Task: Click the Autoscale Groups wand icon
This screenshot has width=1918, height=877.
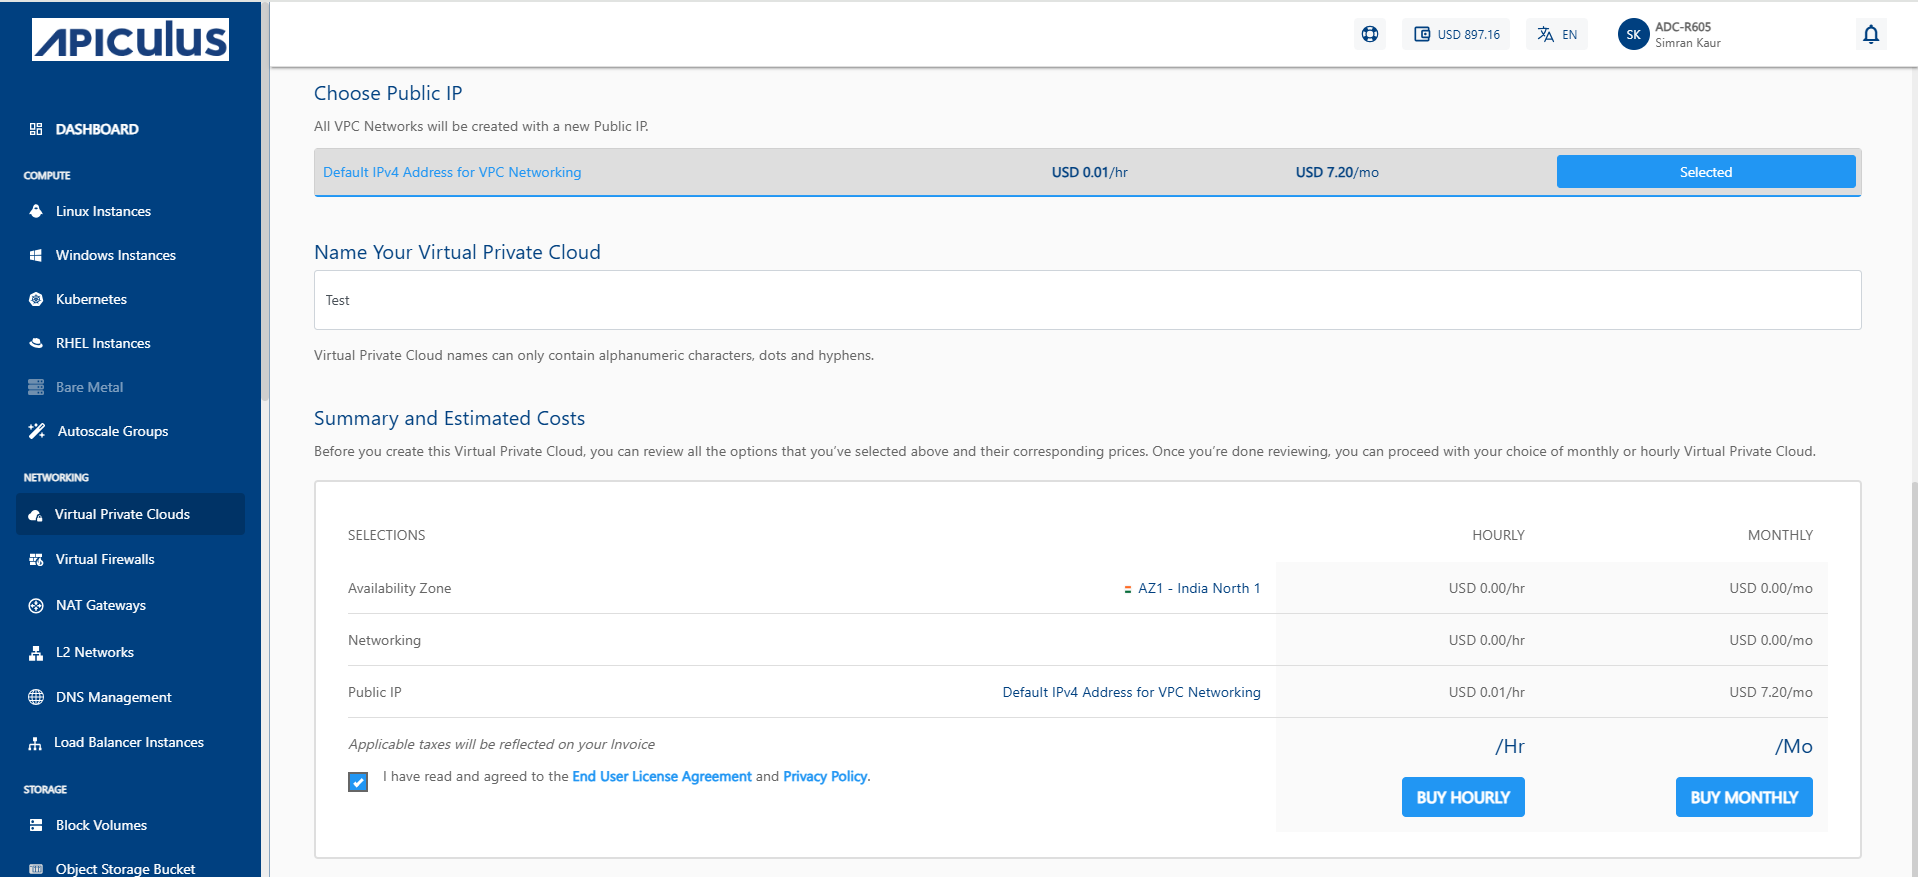Action: click(37, 431)
